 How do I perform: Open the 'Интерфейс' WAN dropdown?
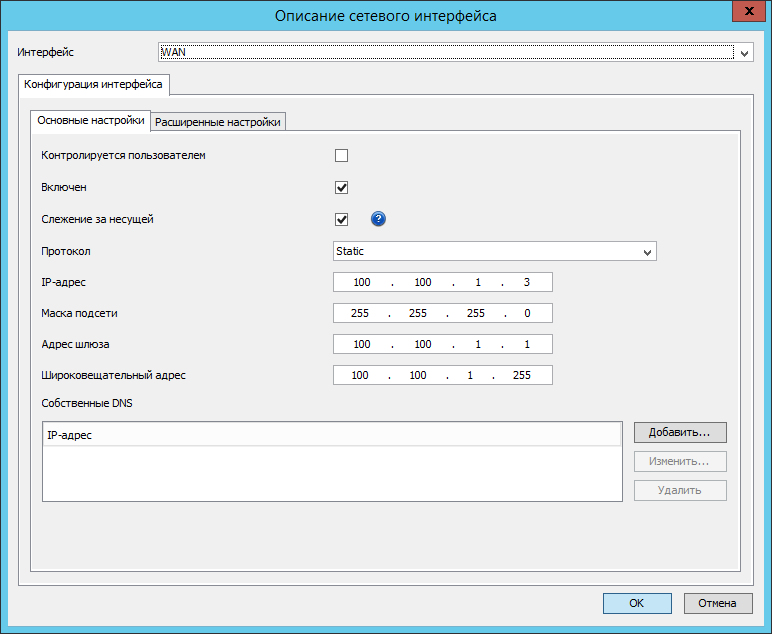point(744,52)
